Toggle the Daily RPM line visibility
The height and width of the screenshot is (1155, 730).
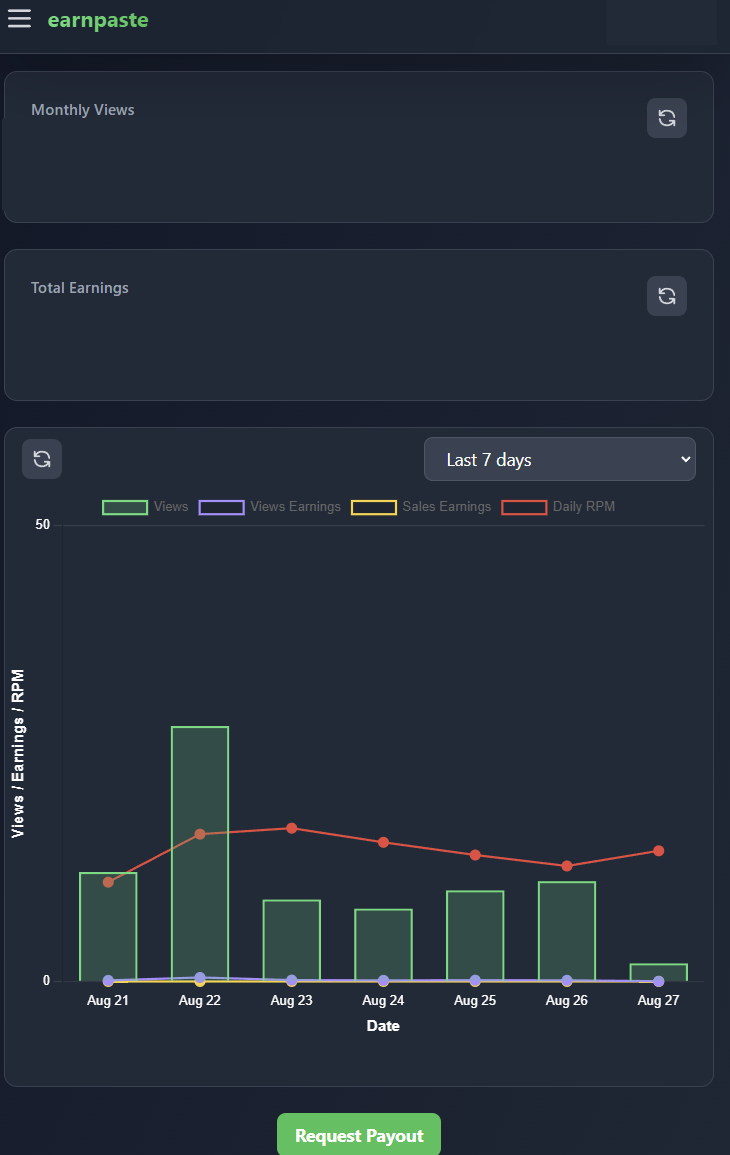click(x=555, y=507)
